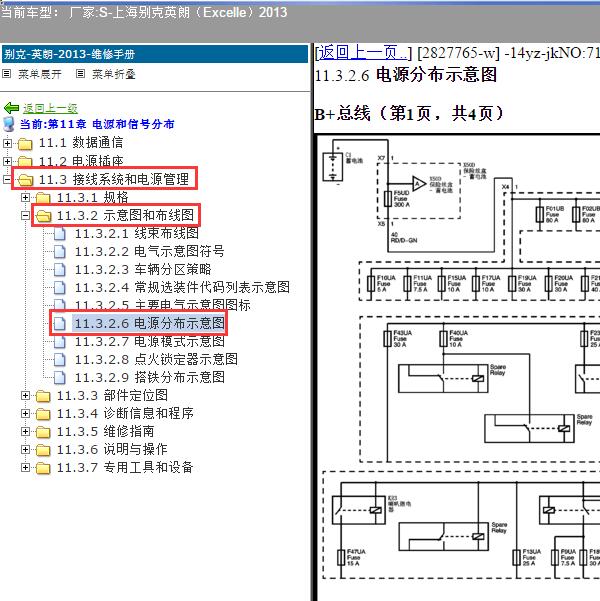600x601 pixels.
Task: Click the page icon beside 11.3.2.7 电源模式示意图
Action: [59, 342]
